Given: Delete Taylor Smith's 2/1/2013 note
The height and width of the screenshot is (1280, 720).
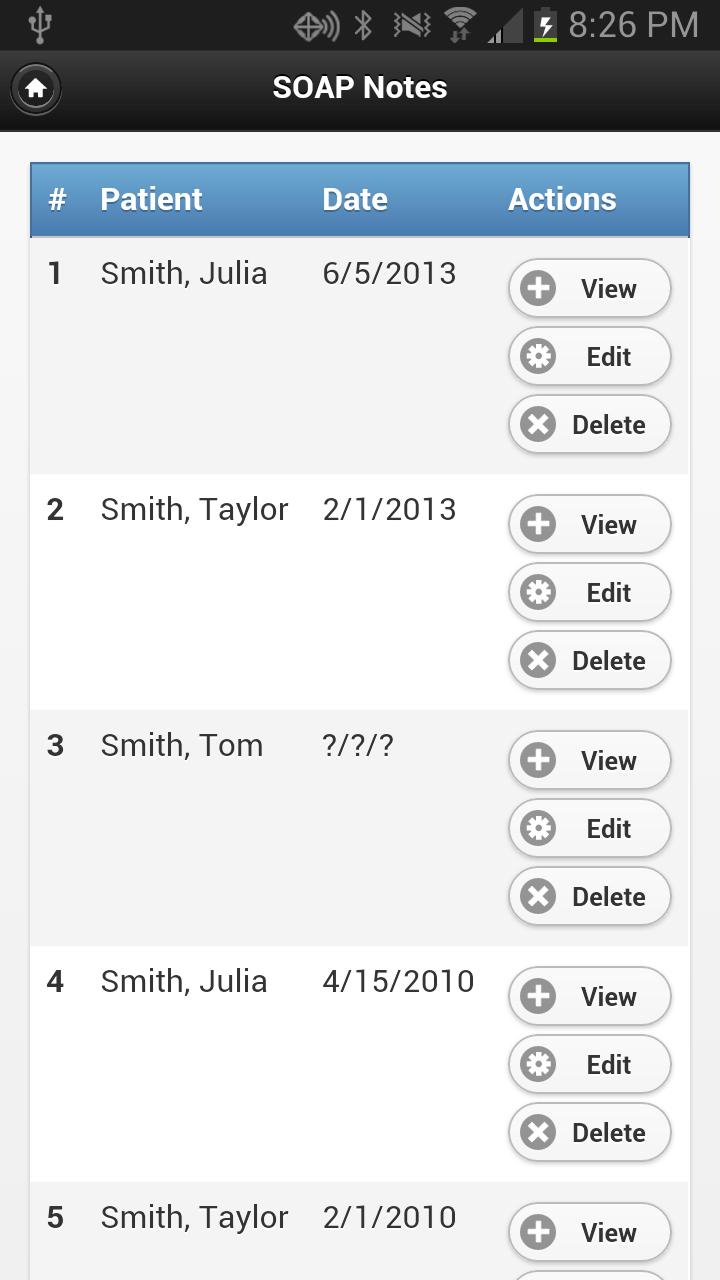Looking at the screenshot, I should (589, 661).
